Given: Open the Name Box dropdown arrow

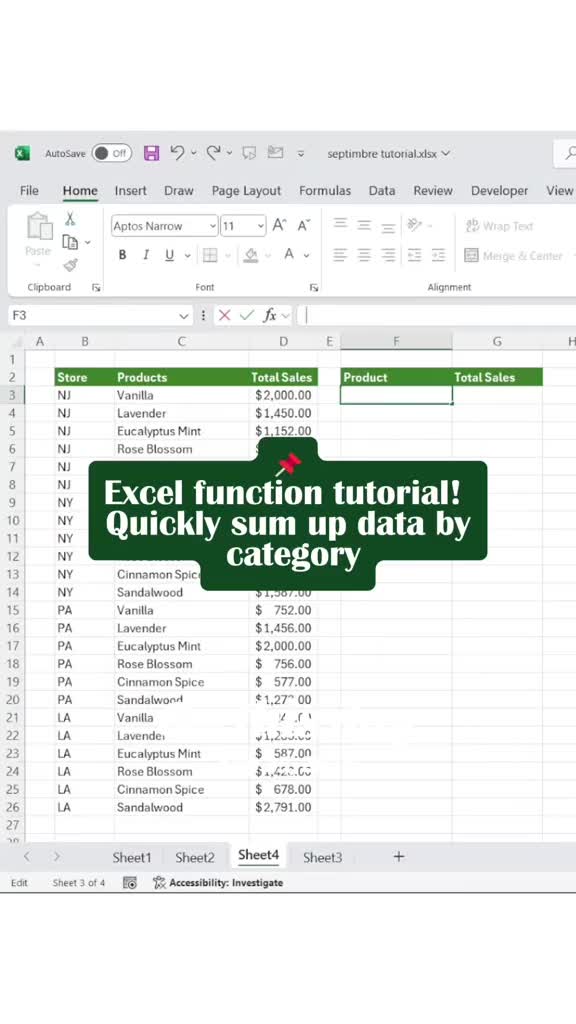Looking at the screenshot, I should (x=184, y=316).
